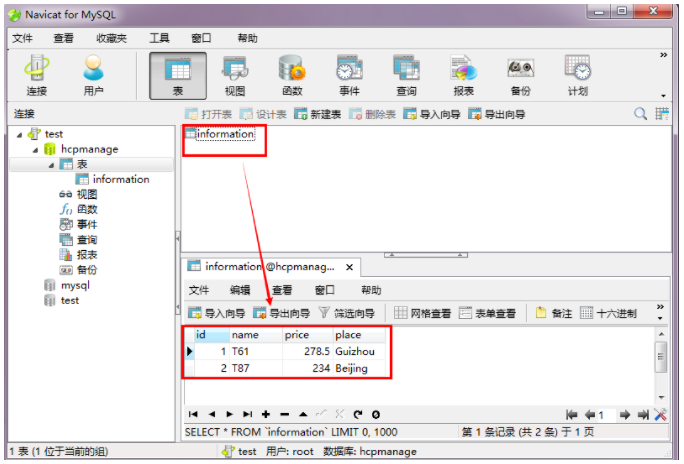The height and width of the screenshot is (464, 684).
Task: Go to last page icon
Action: 643,415
